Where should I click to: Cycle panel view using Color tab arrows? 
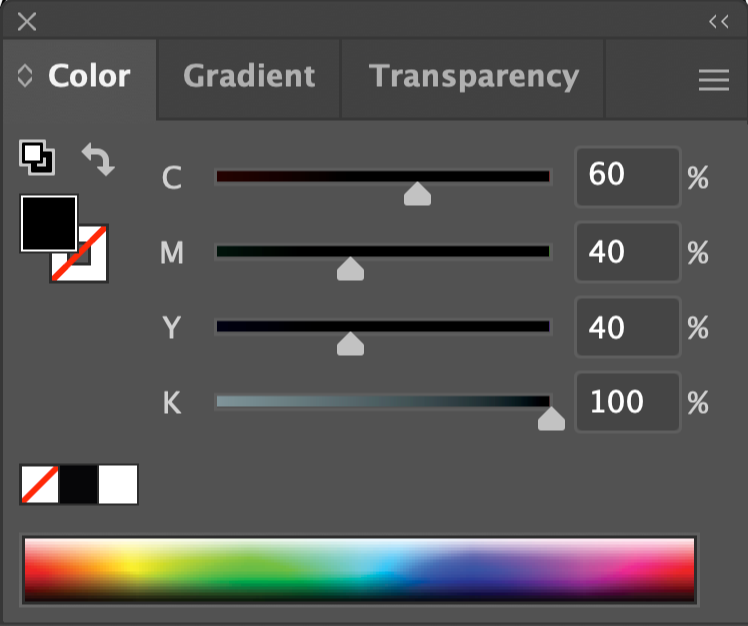[x=26, y=77]
